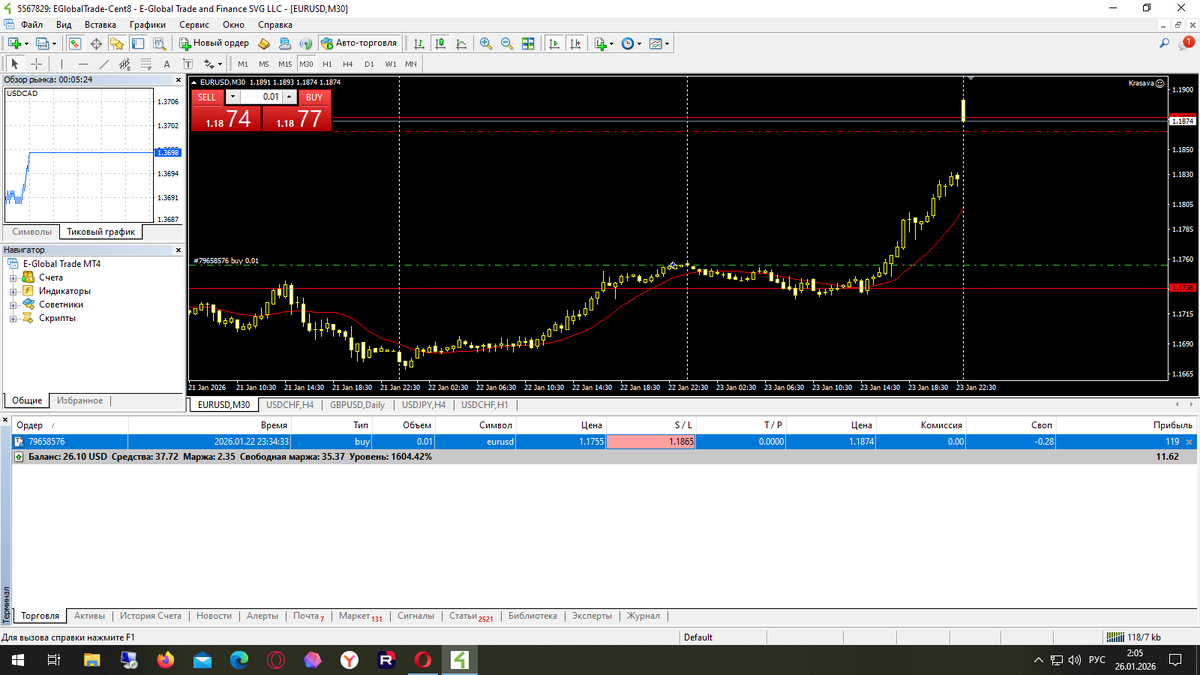Toggle chart Auto Scroll
The width and height of the screenshot is (1200, 675).
click(x=554, y=43)
